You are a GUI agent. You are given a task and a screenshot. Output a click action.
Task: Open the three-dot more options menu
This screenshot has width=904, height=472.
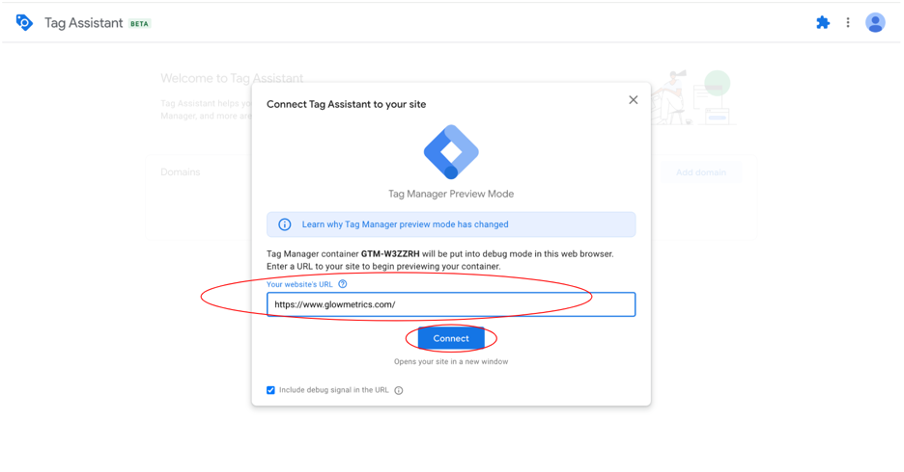point(848,22)
